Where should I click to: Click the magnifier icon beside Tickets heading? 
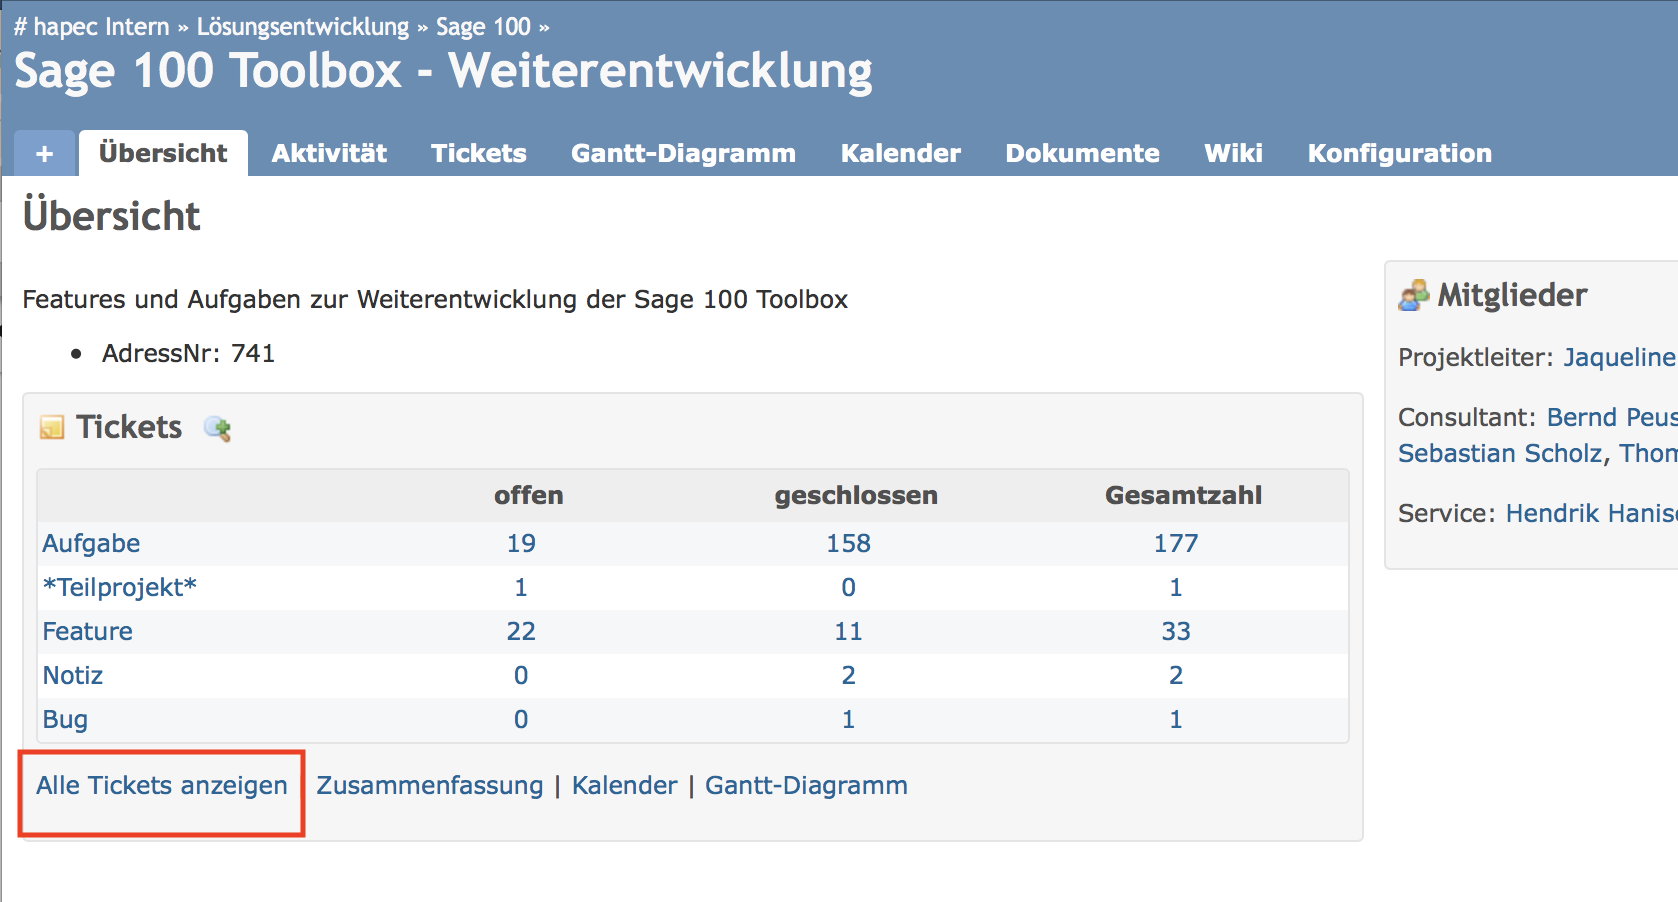pyautogui.click(x=217, y=429)
